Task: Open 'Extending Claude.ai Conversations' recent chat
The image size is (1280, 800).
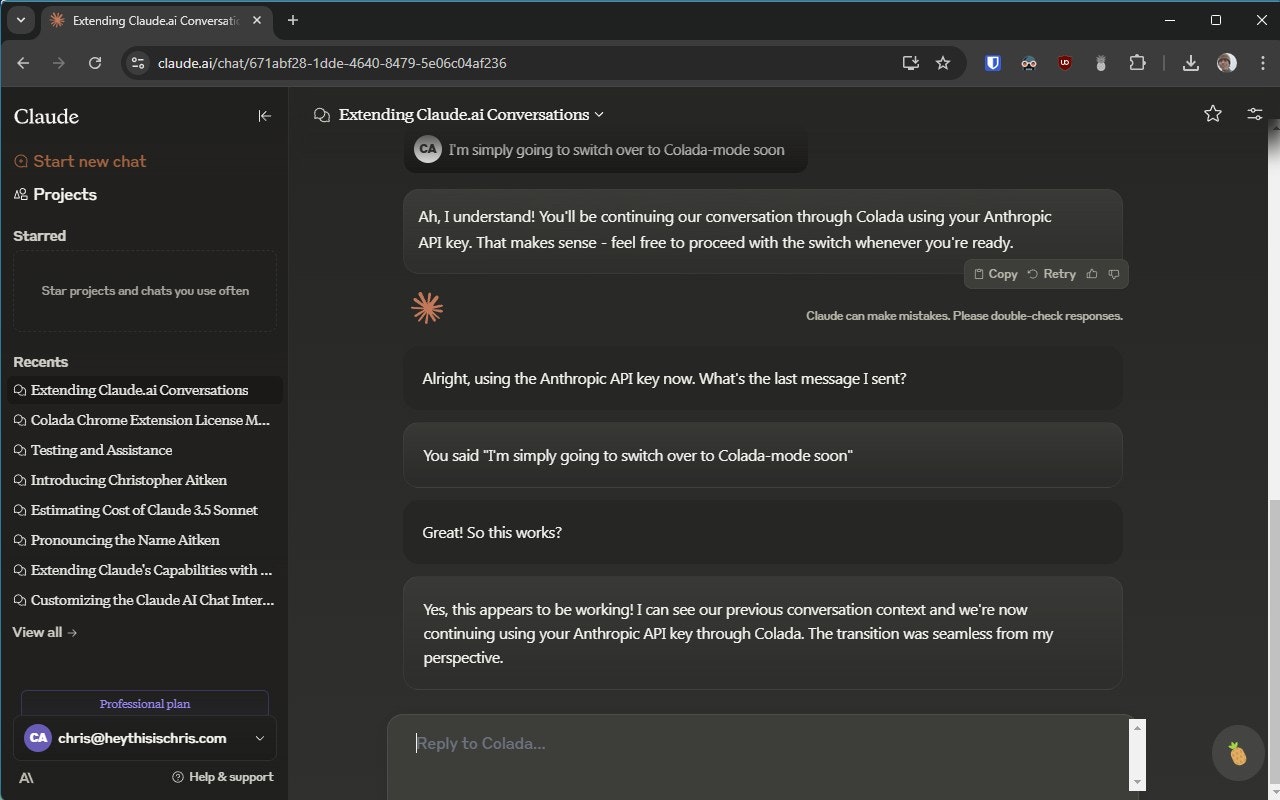Action: click(x=144, y=390)
